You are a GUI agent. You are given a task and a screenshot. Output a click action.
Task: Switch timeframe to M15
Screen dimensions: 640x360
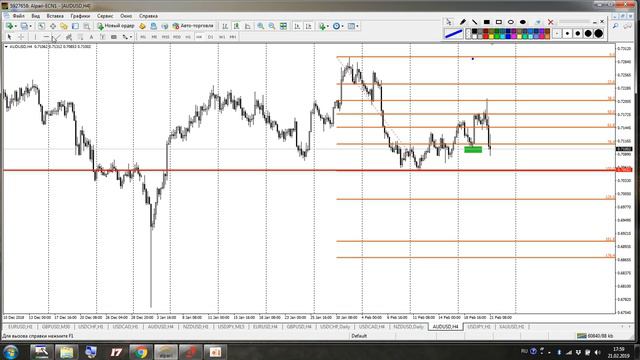(165, 37)
